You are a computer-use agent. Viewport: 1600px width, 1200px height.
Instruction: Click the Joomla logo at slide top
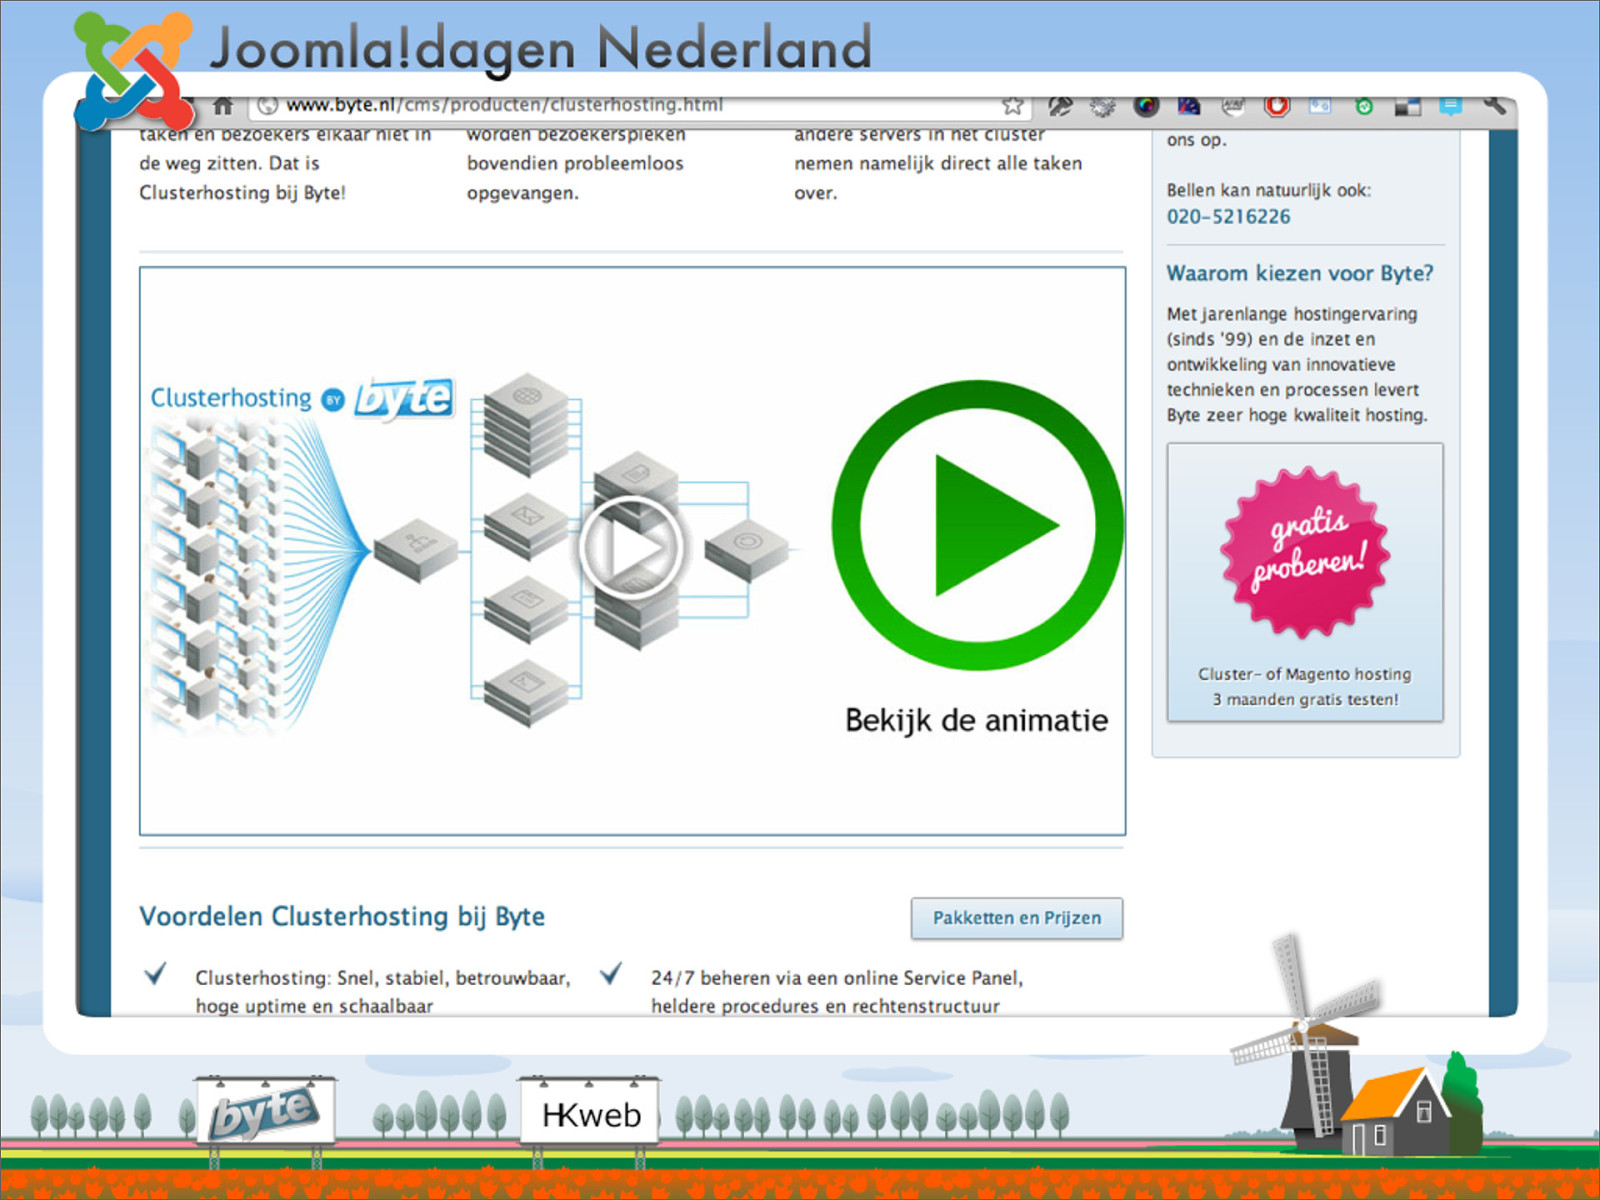click(134, 70)
